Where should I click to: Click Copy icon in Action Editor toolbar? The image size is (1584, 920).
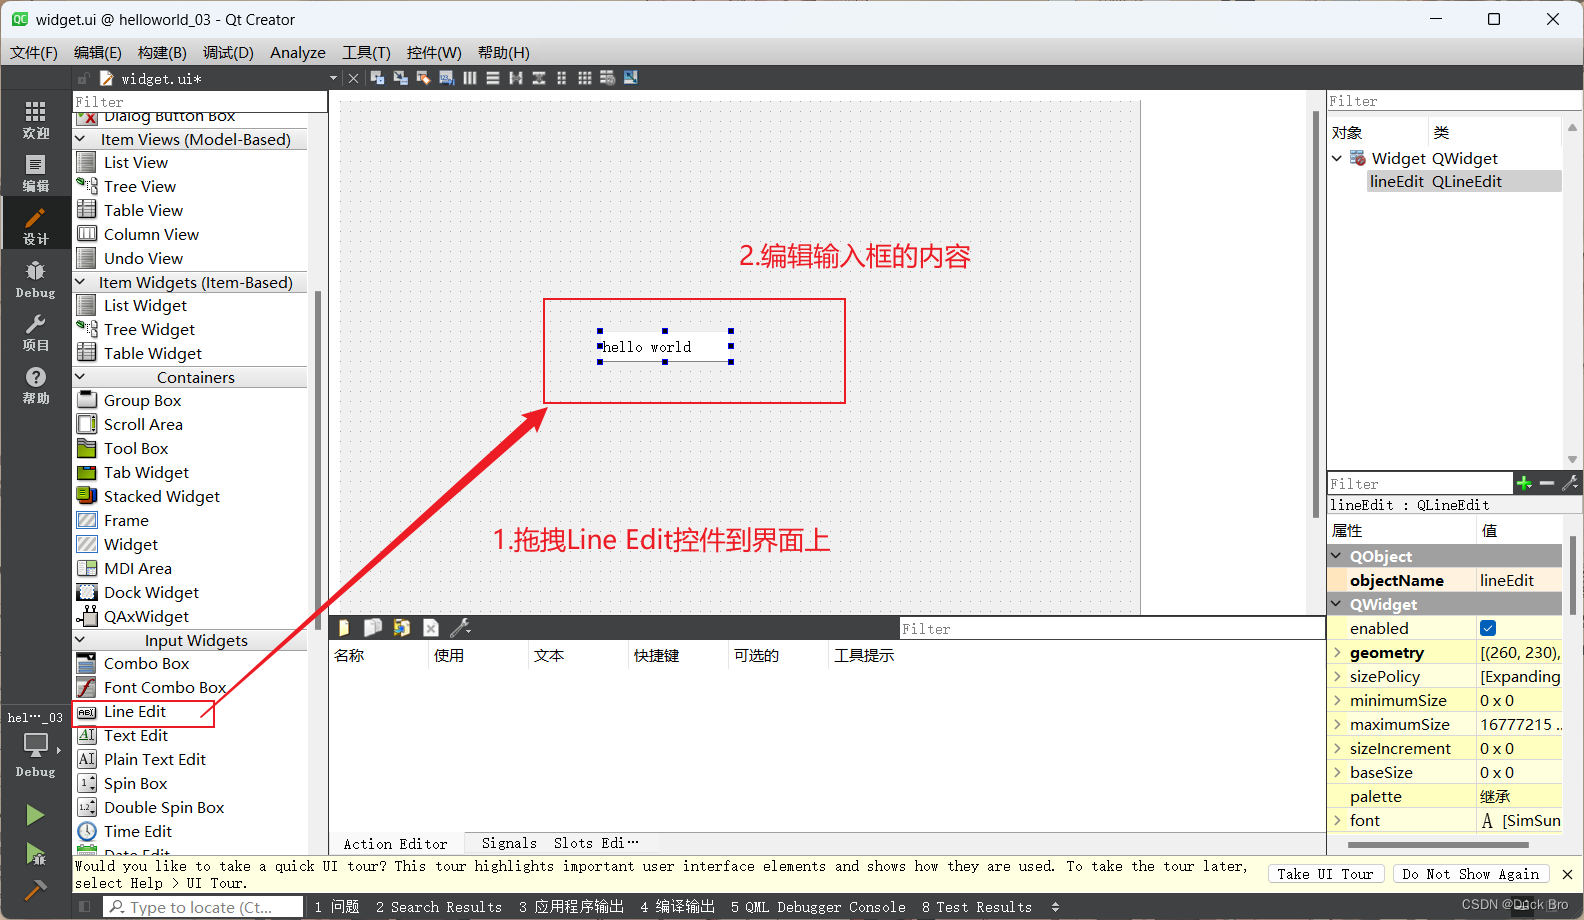tap(372, 628)
